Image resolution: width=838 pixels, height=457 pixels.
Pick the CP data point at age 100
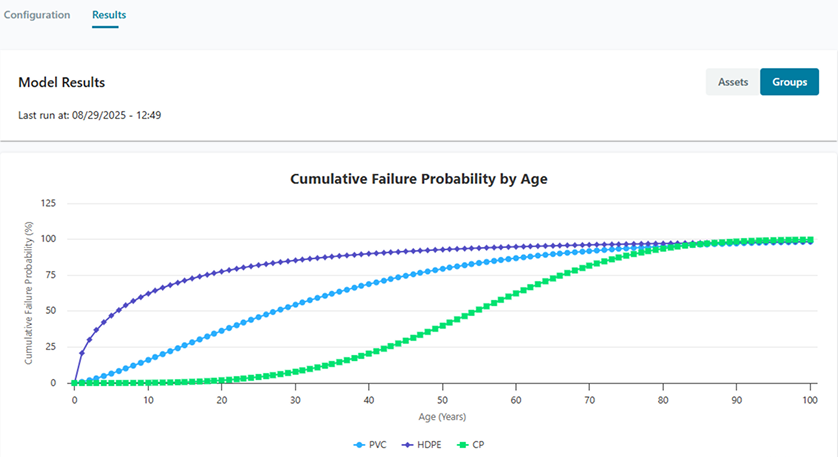click(x=809, y=240)
